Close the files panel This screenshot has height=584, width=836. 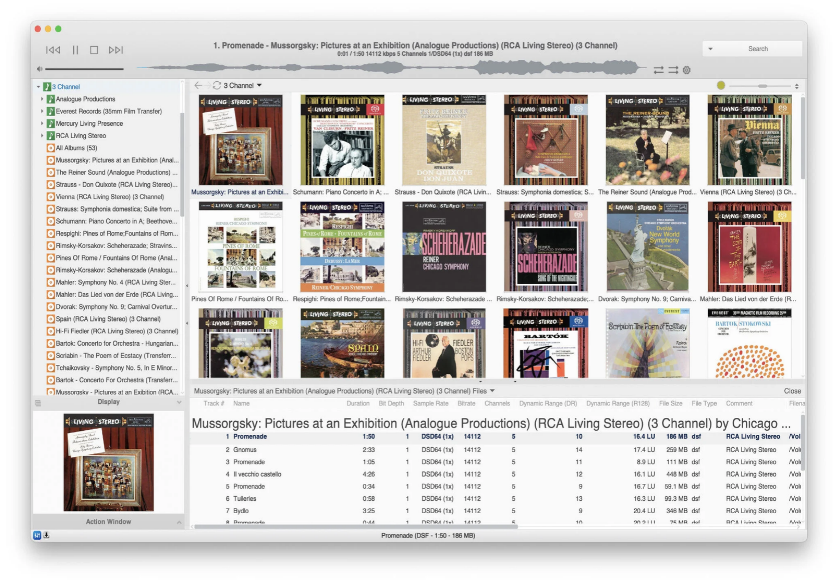792,391
